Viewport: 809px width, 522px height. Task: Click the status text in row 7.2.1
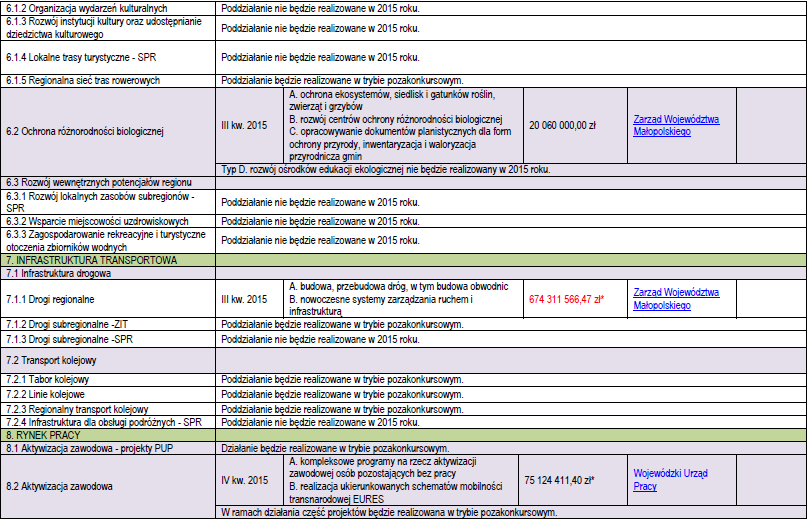[x=342, y=379]
